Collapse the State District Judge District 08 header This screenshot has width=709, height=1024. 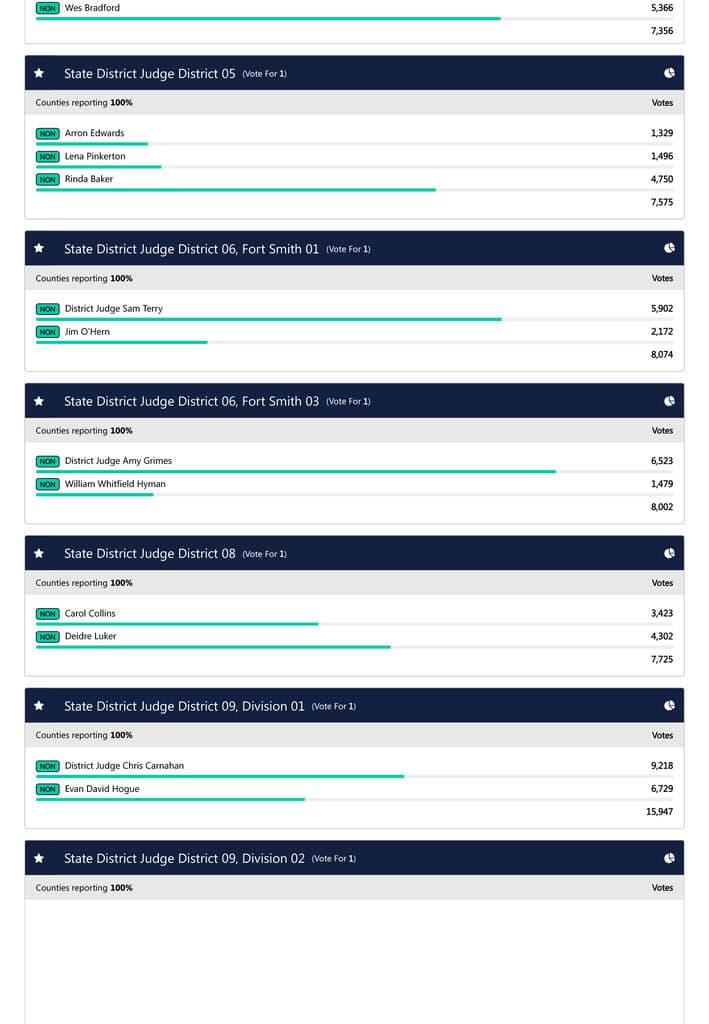pos(150,553)
